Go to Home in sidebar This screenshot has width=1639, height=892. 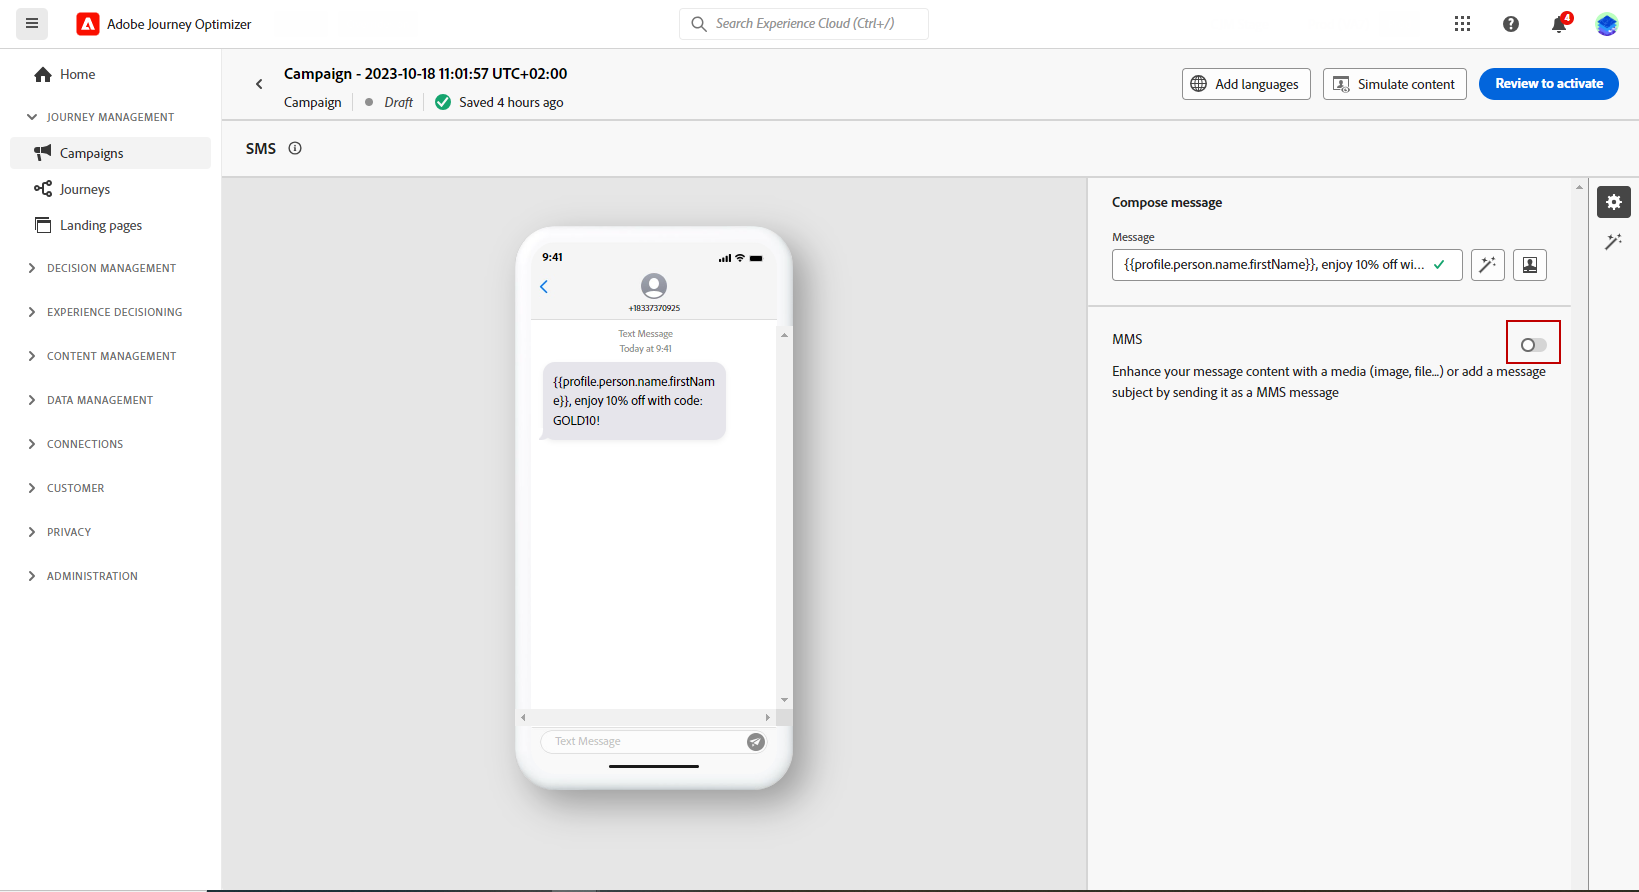110,74
